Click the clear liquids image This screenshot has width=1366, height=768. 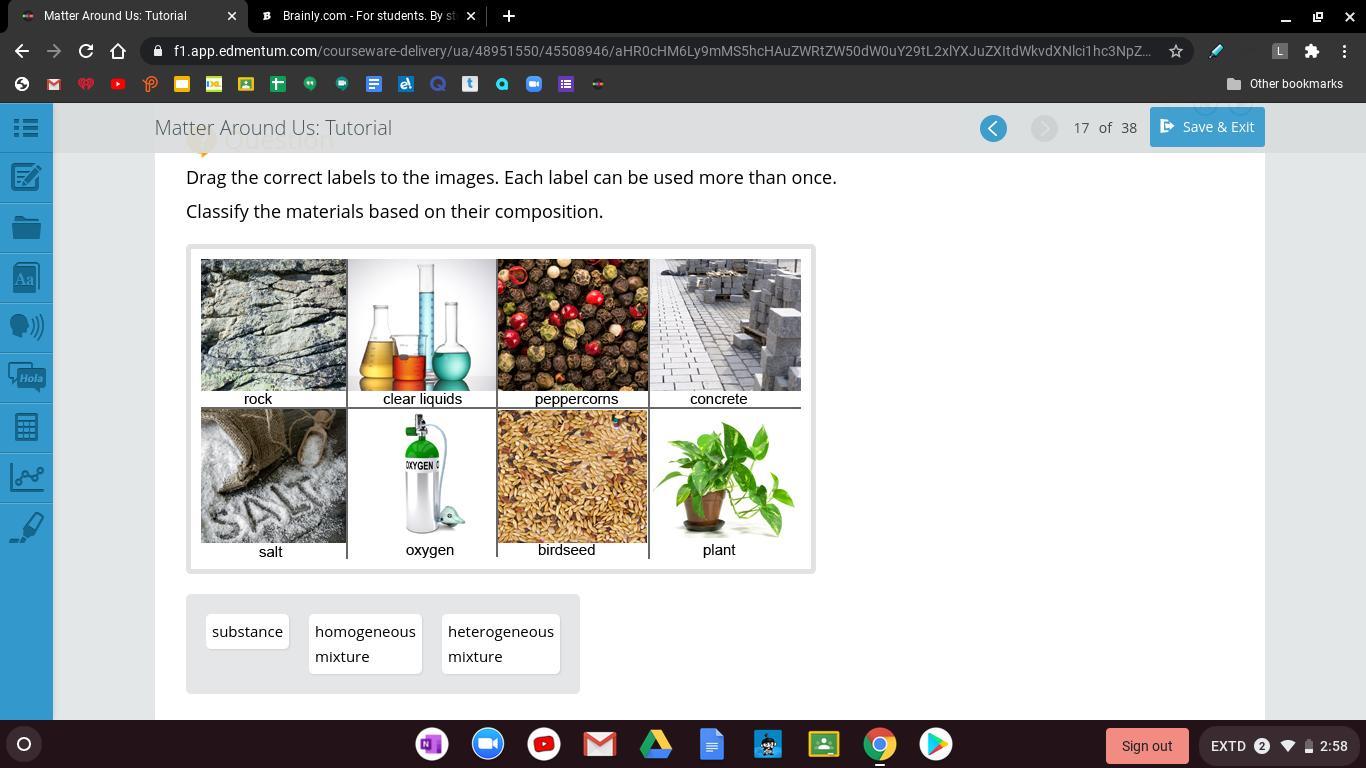click(x=422, y=325)
